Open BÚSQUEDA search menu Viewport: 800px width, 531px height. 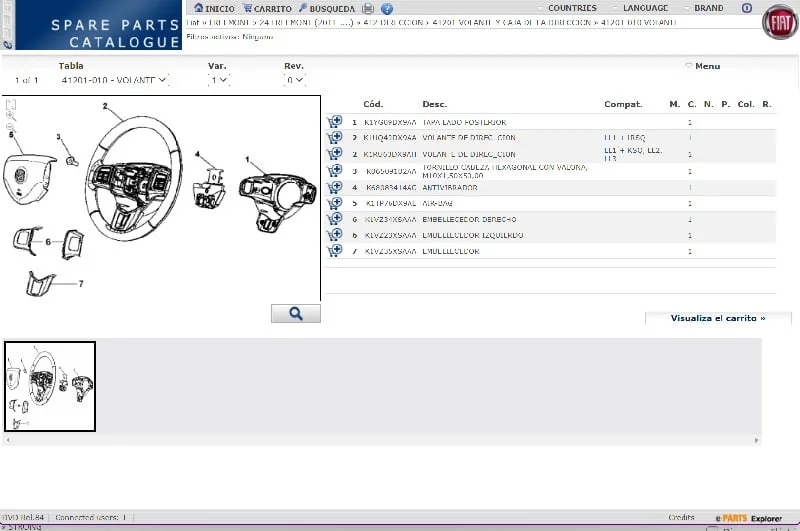click(326, 9)
